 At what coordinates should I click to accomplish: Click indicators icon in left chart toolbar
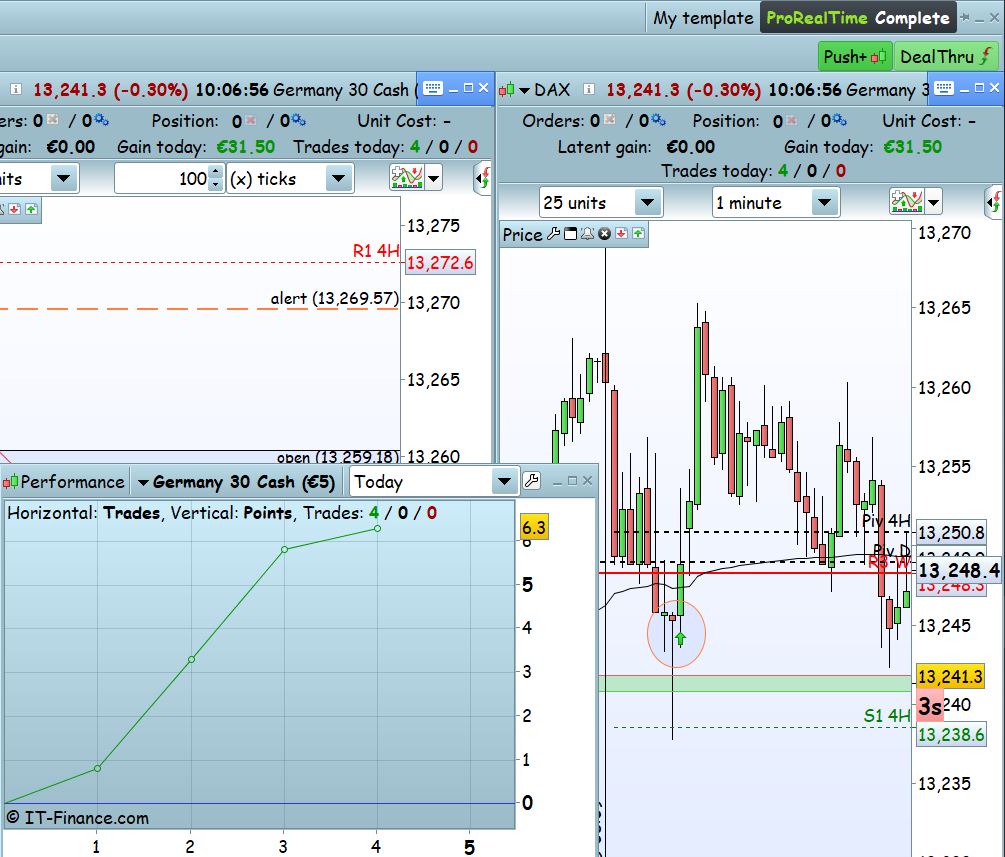click(x=406, y=177)
